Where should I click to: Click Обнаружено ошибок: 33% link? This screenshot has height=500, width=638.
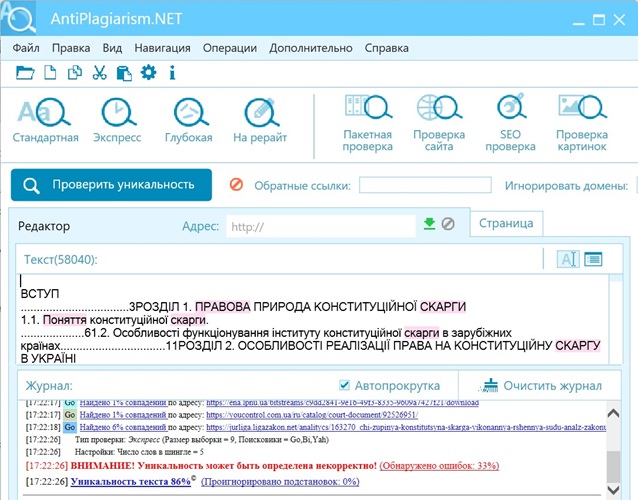point(439,465)
